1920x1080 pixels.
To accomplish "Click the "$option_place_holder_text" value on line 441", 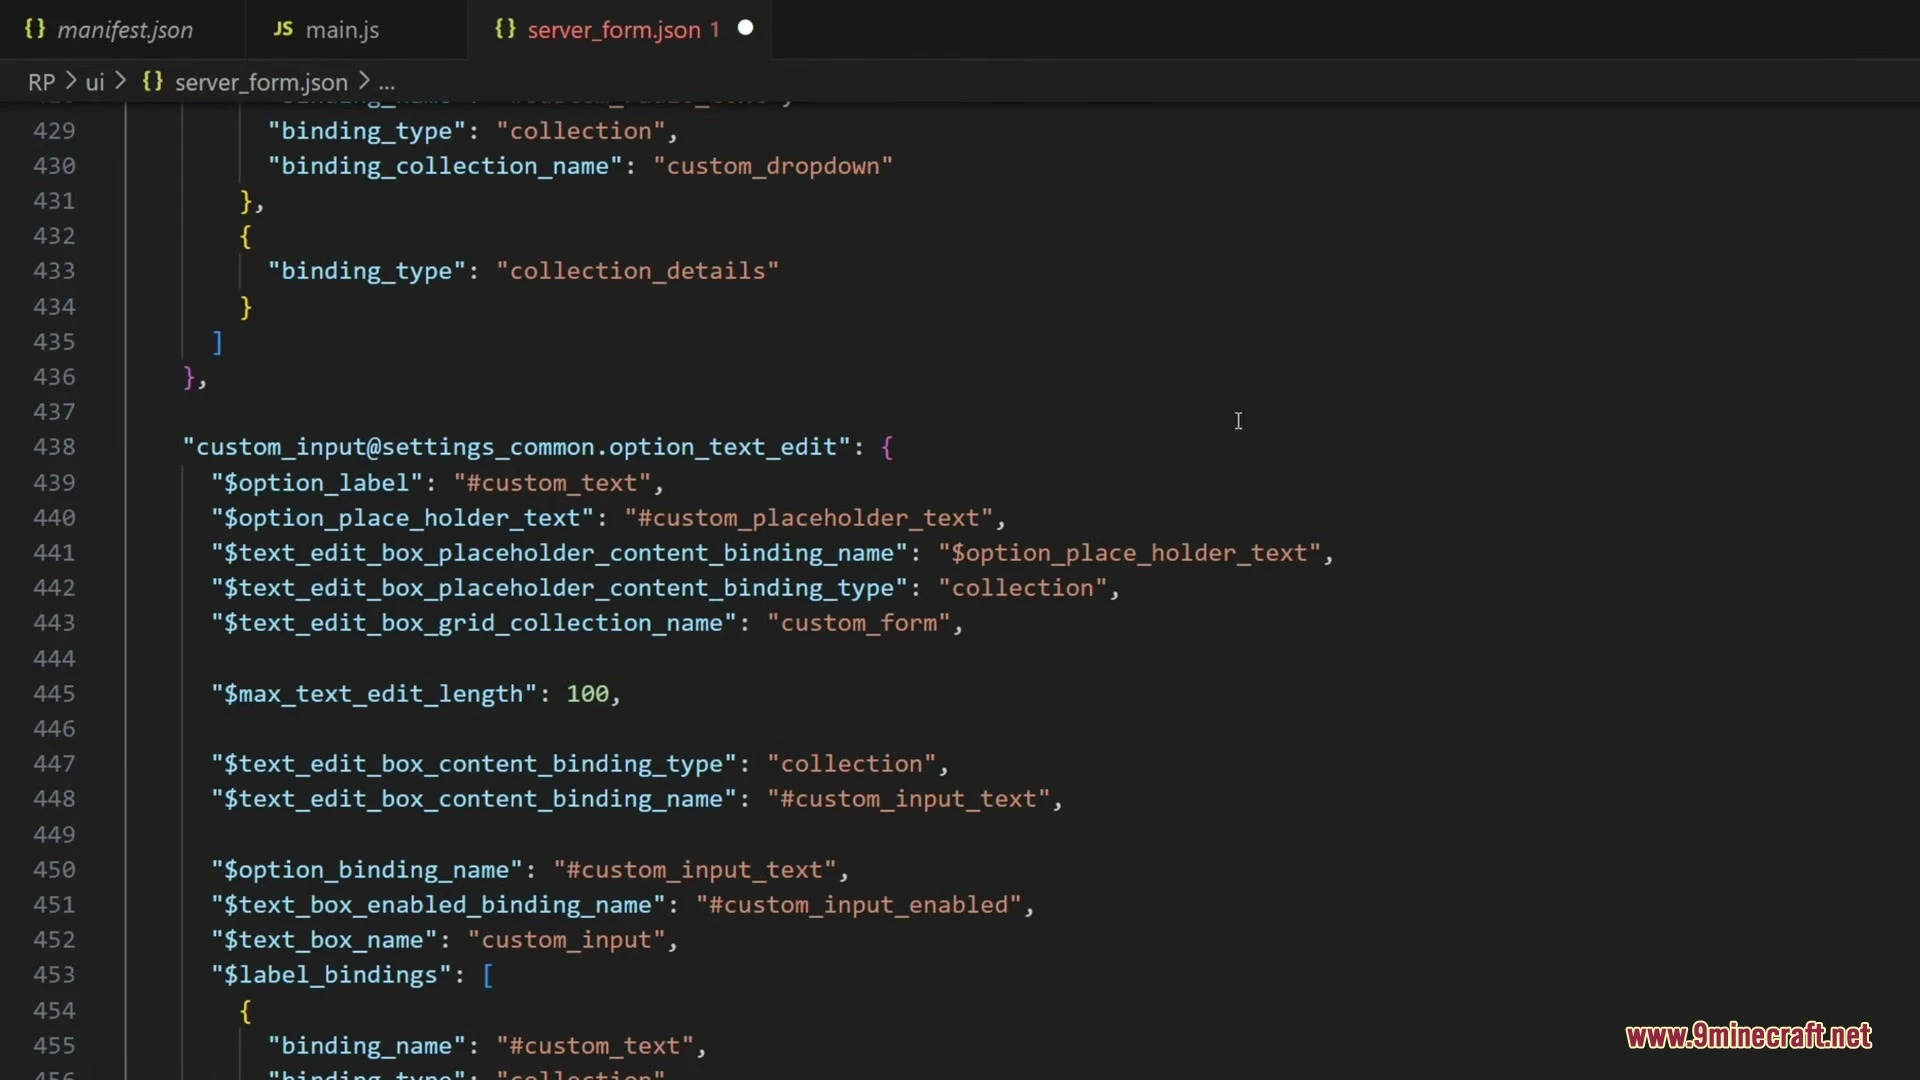I will [1130, 553].
